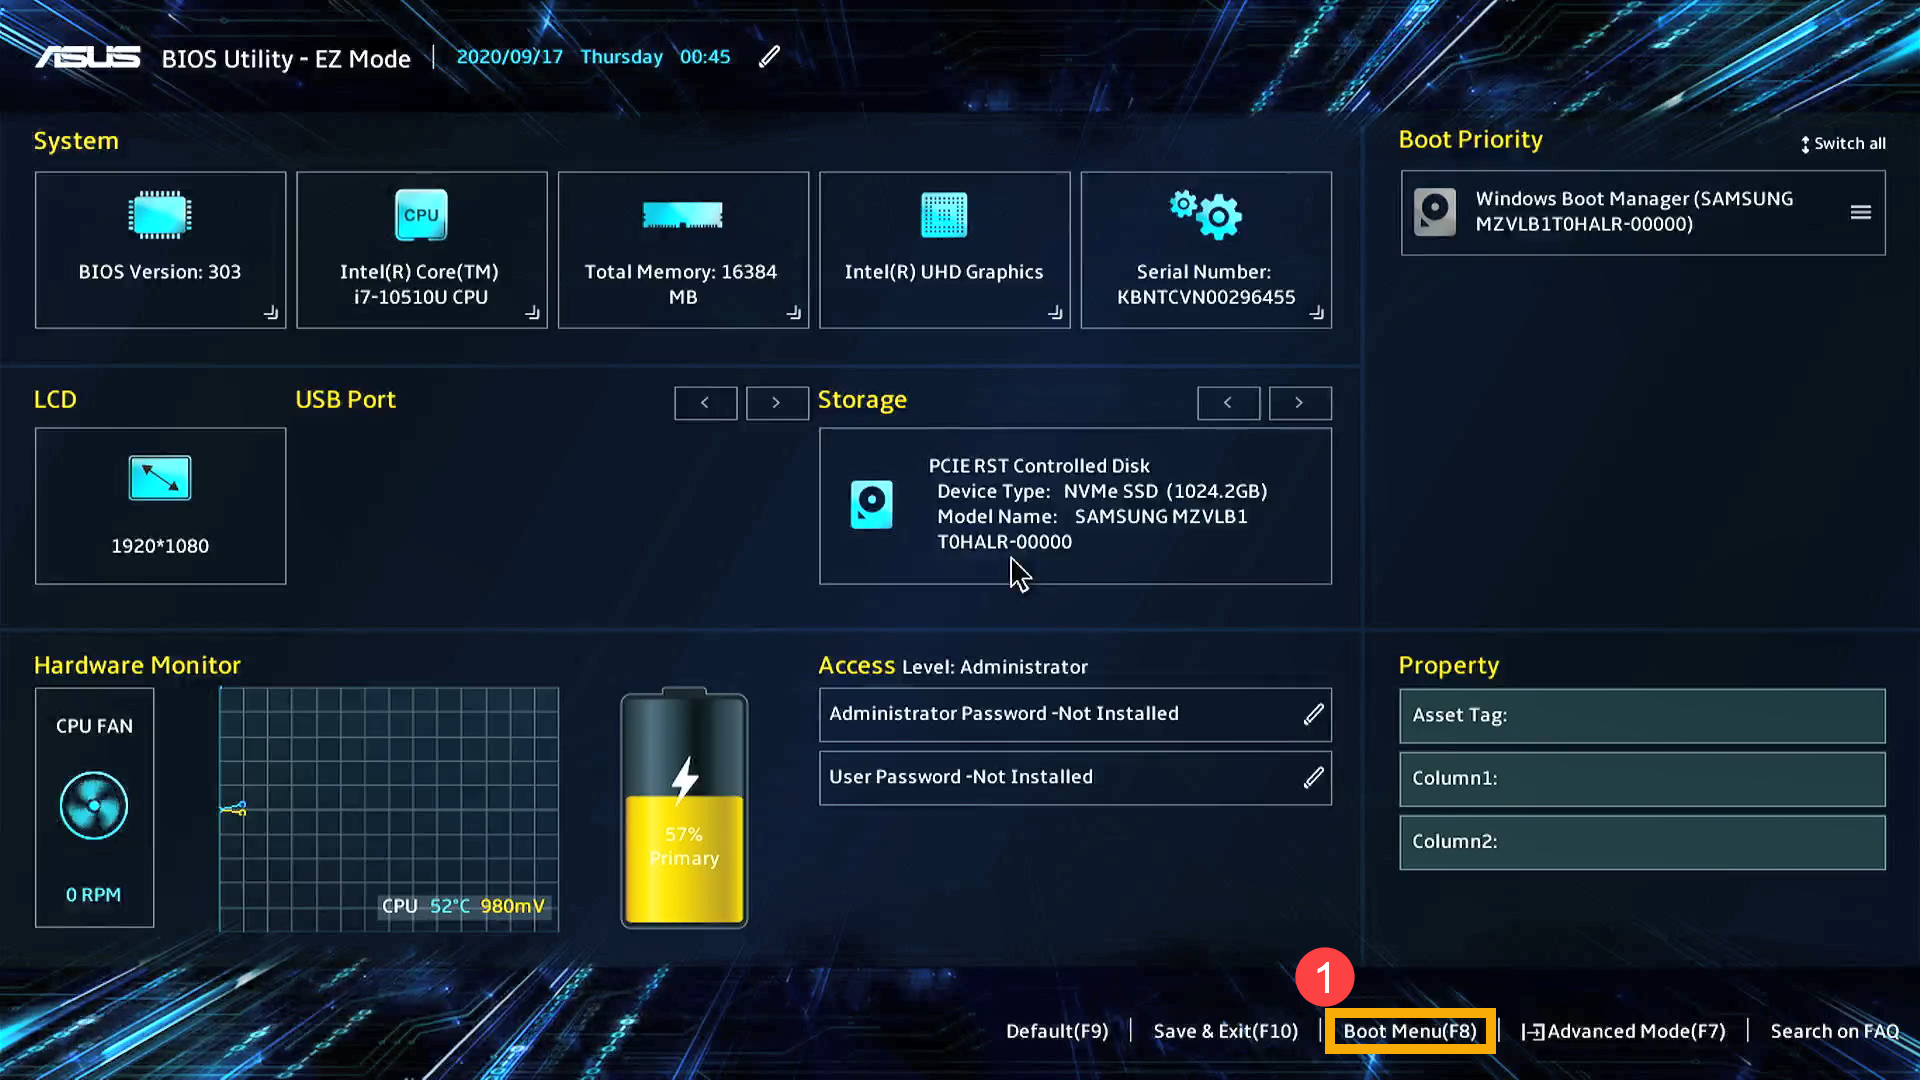Click Save & Exit (F10)
1920x1080 pixels.
click(1225, 1031)
